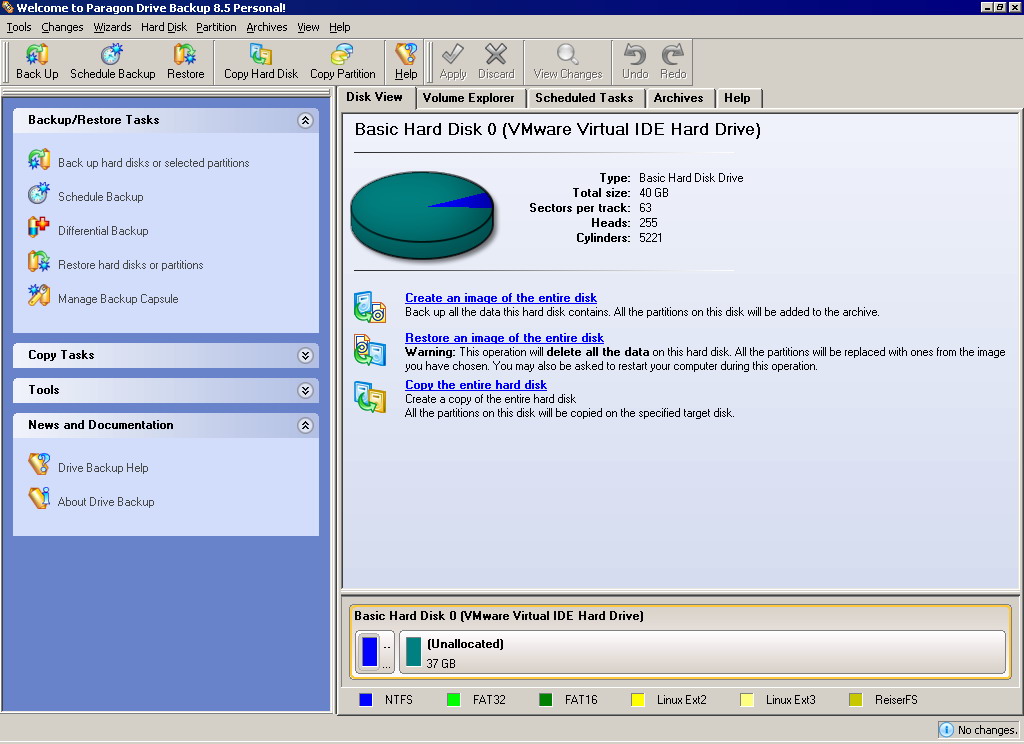The image size is (1024, 744).
Task: Click the NTFS blue legend swatch
Action: pyautogui.click(x=366, y=700)
